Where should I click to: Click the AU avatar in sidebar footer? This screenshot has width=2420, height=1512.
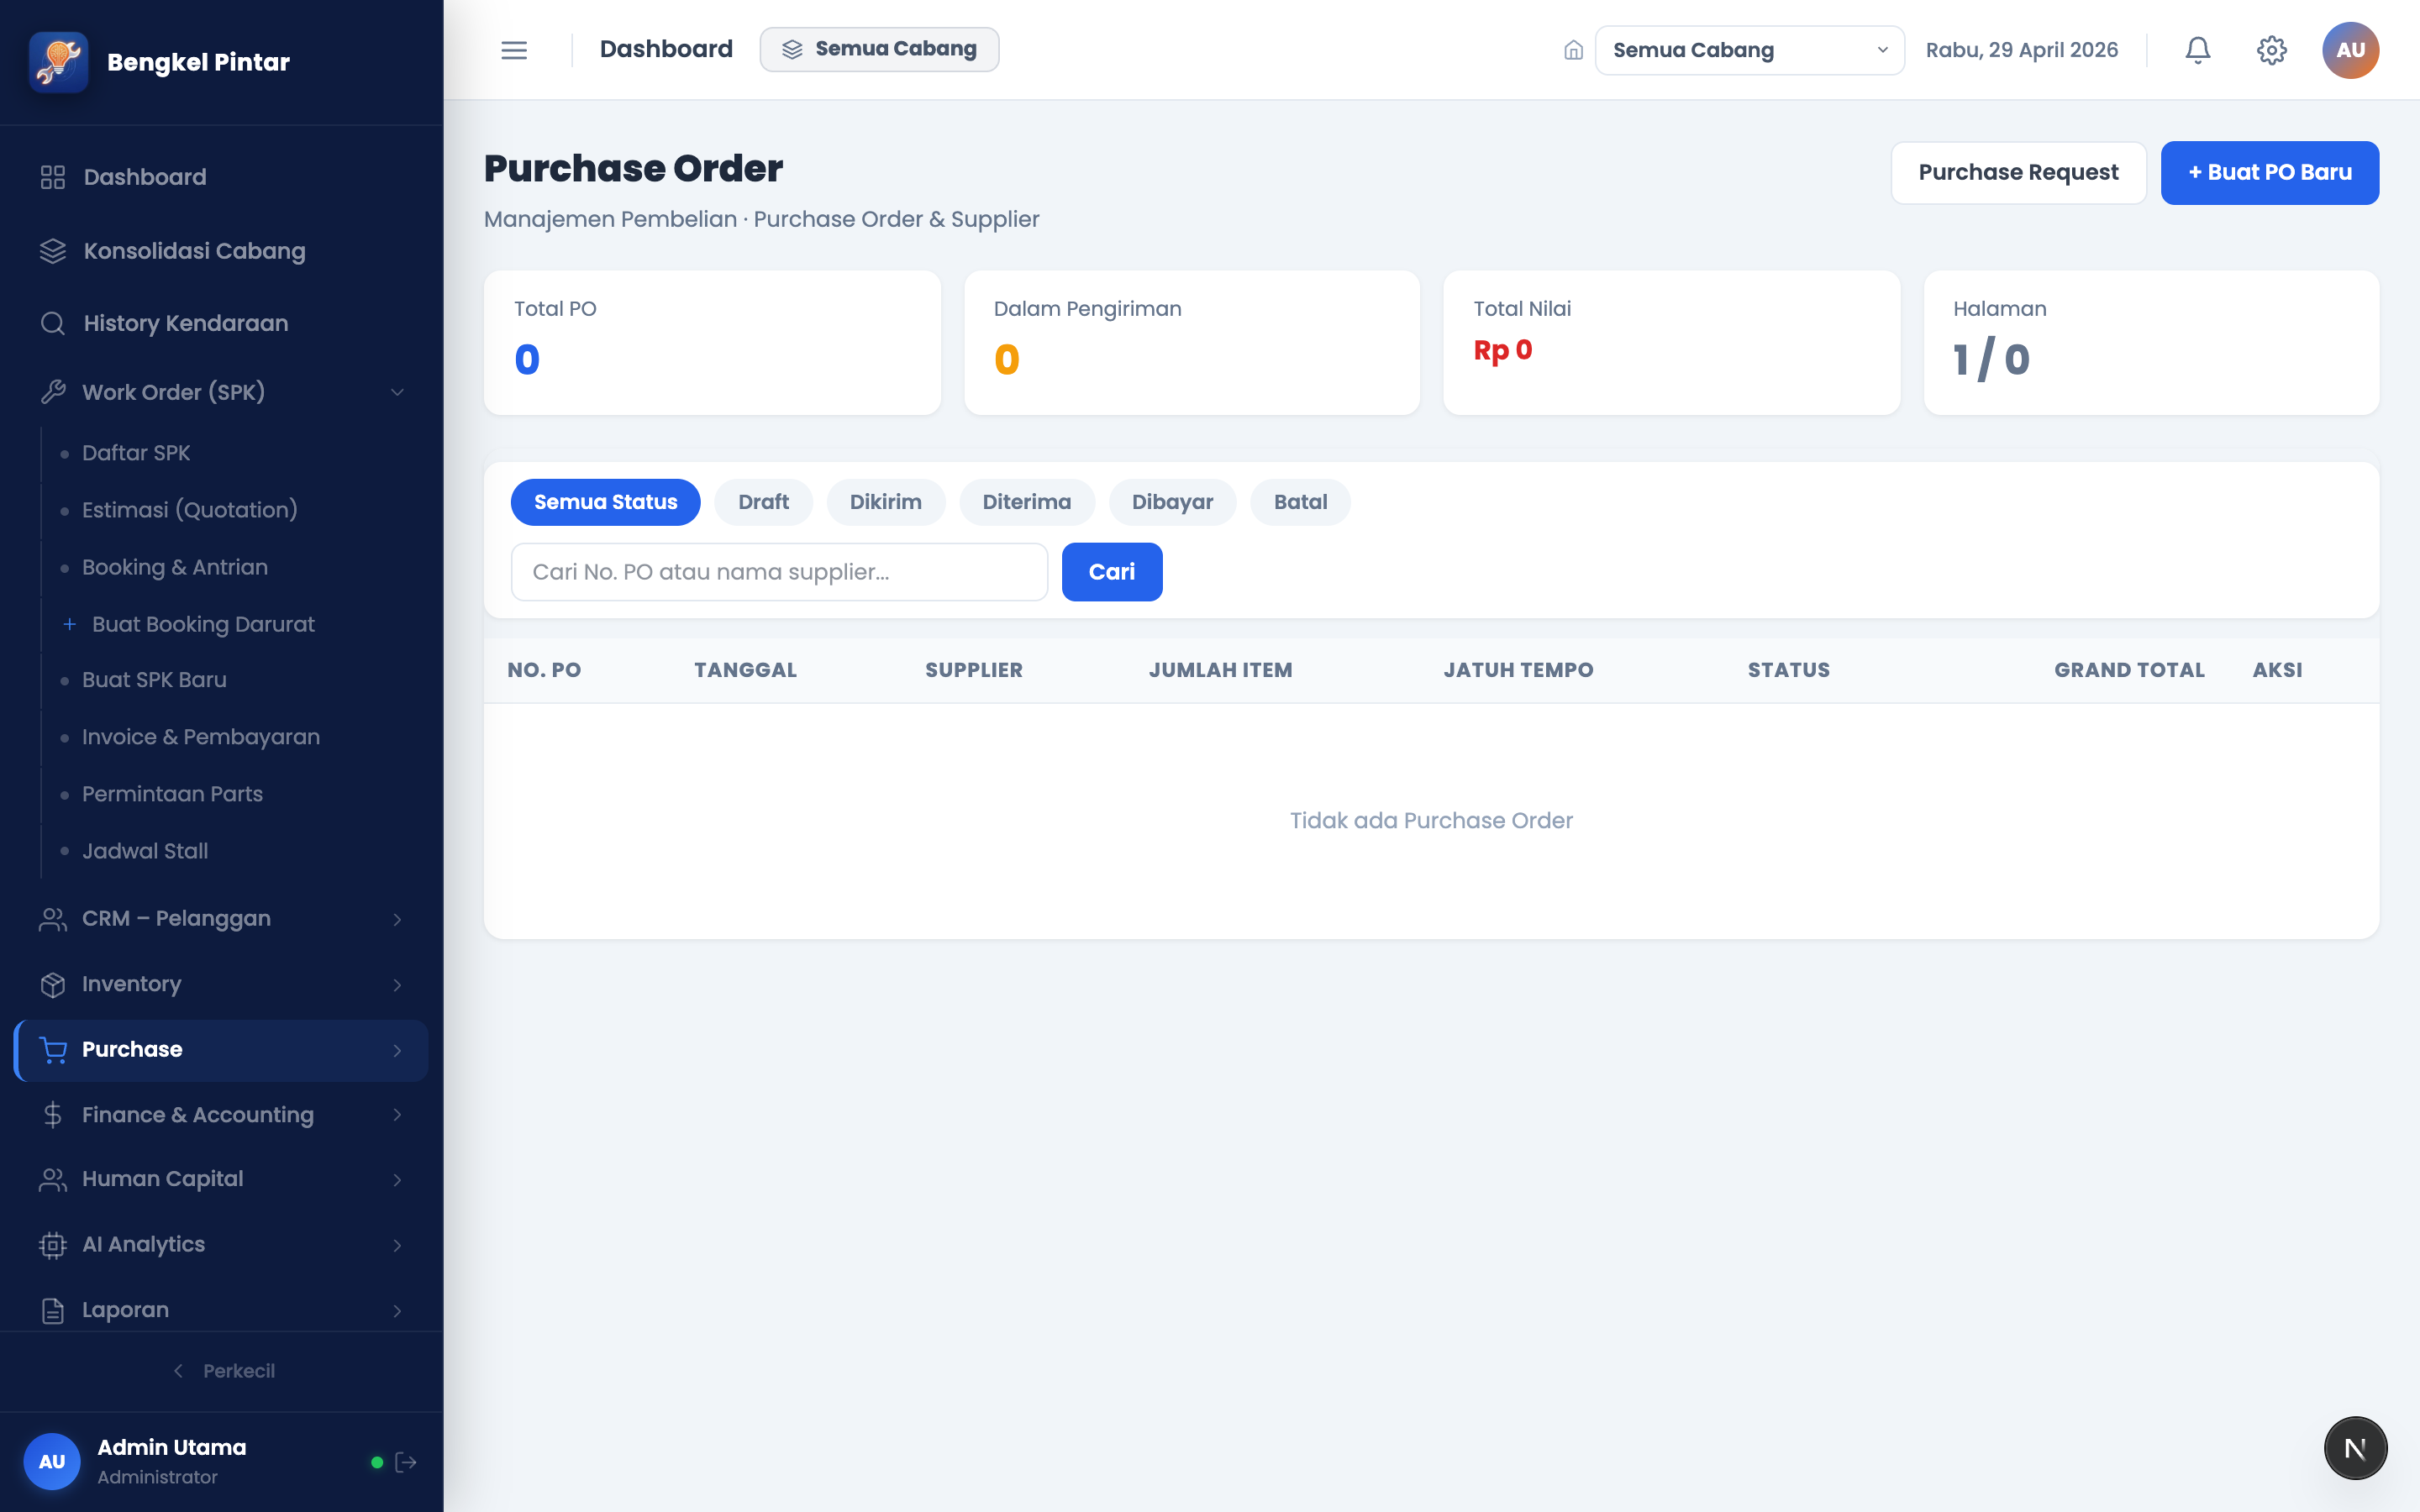pyautogui.click(x=52, y=1461)
